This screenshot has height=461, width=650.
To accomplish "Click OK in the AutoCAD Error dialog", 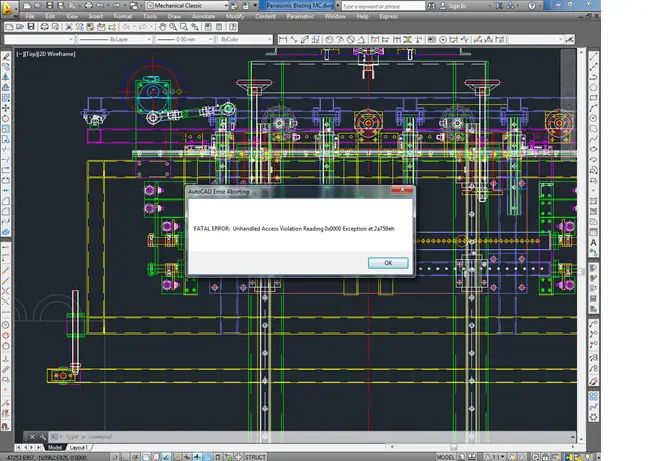I will click(x=388, y=263).
